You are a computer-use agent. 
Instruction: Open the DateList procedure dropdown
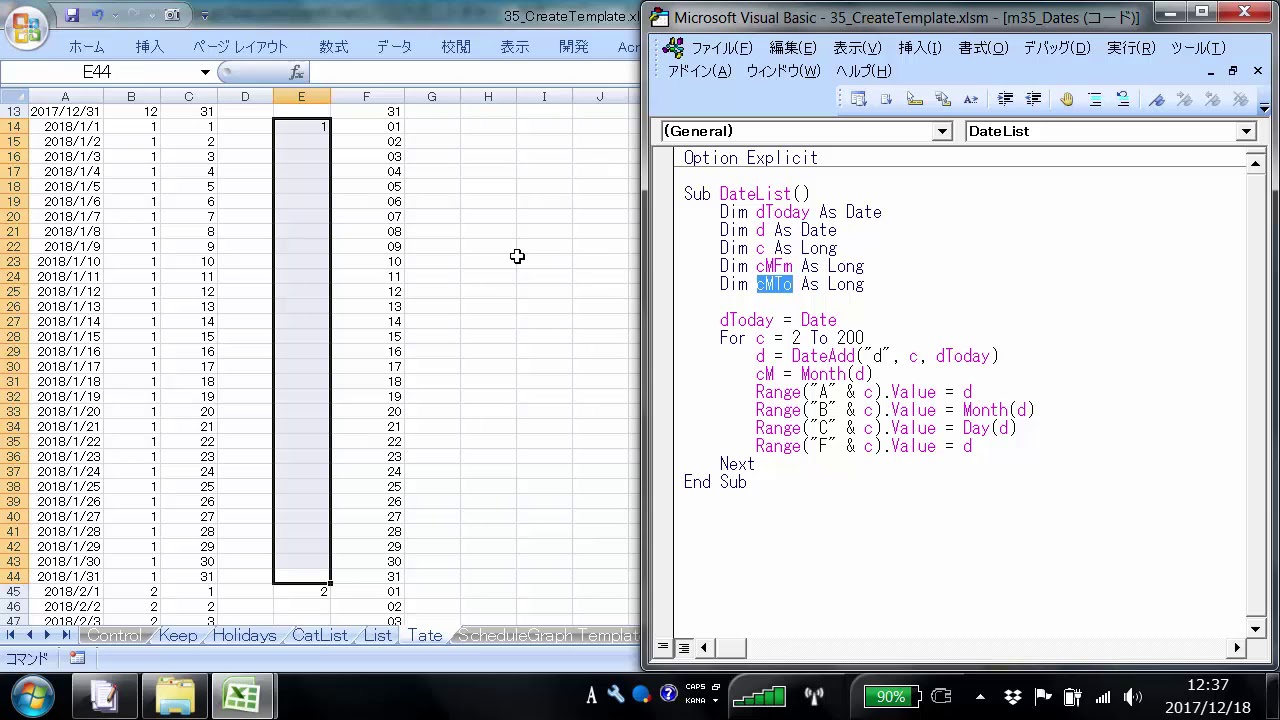(1246, 131)
